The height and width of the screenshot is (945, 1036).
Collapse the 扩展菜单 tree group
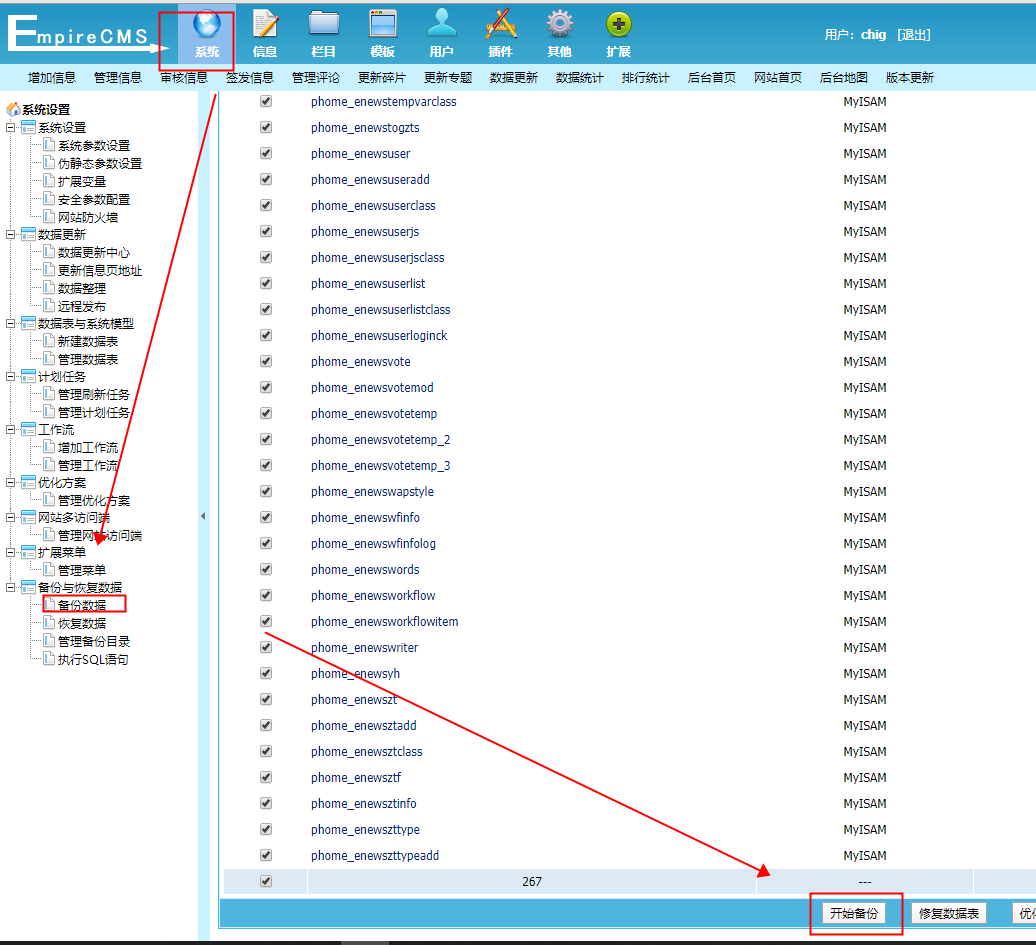tap(11, 552)
